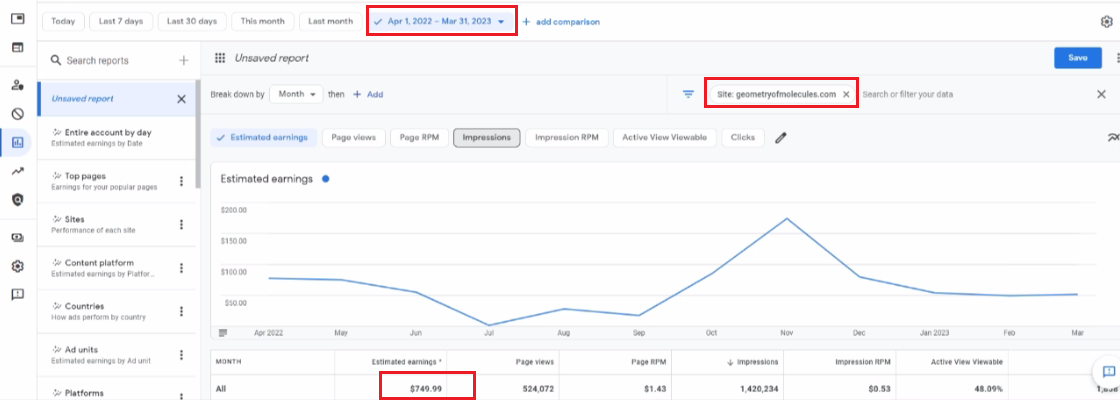The image size is (1120, 400).
Task: Click the Estimated earnings legend blue dot
Action: pyautogui.click(x=326, y=179)
